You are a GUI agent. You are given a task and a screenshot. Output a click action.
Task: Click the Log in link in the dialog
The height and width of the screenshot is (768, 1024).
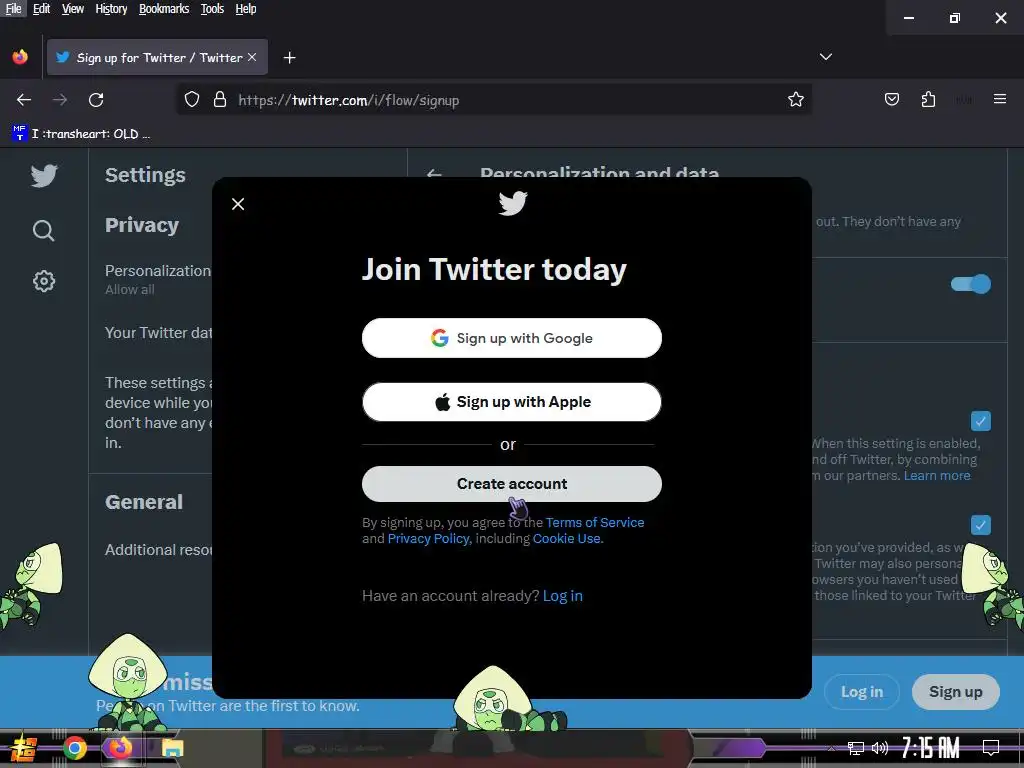tap(563, 596)
